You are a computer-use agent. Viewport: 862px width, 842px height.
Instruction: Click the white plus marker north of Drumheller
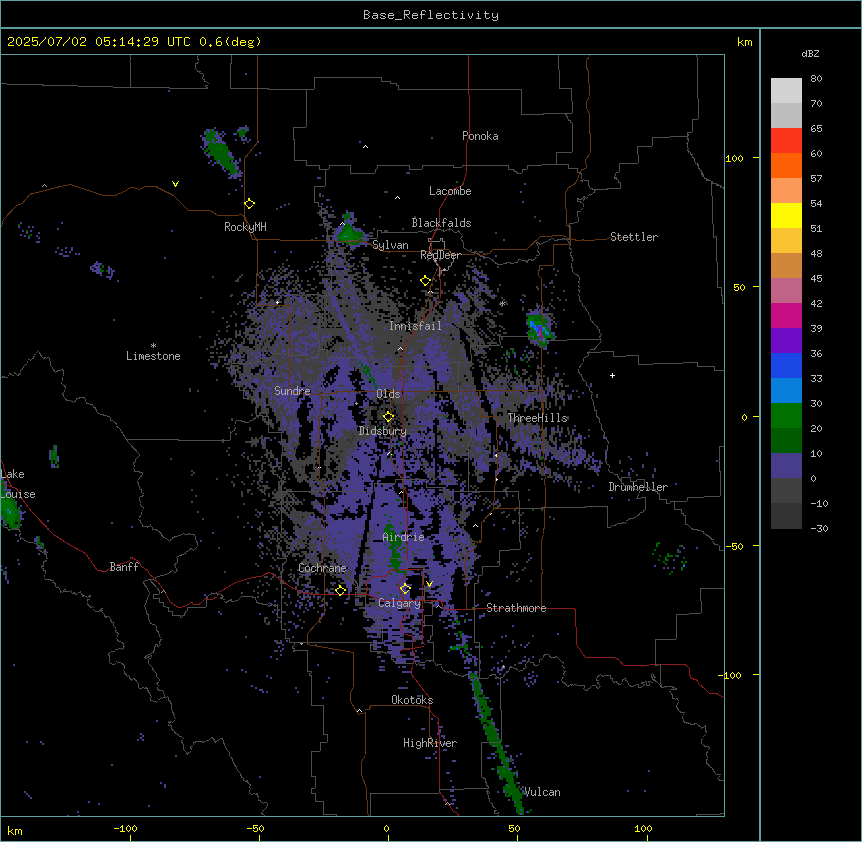pos(612,375)
